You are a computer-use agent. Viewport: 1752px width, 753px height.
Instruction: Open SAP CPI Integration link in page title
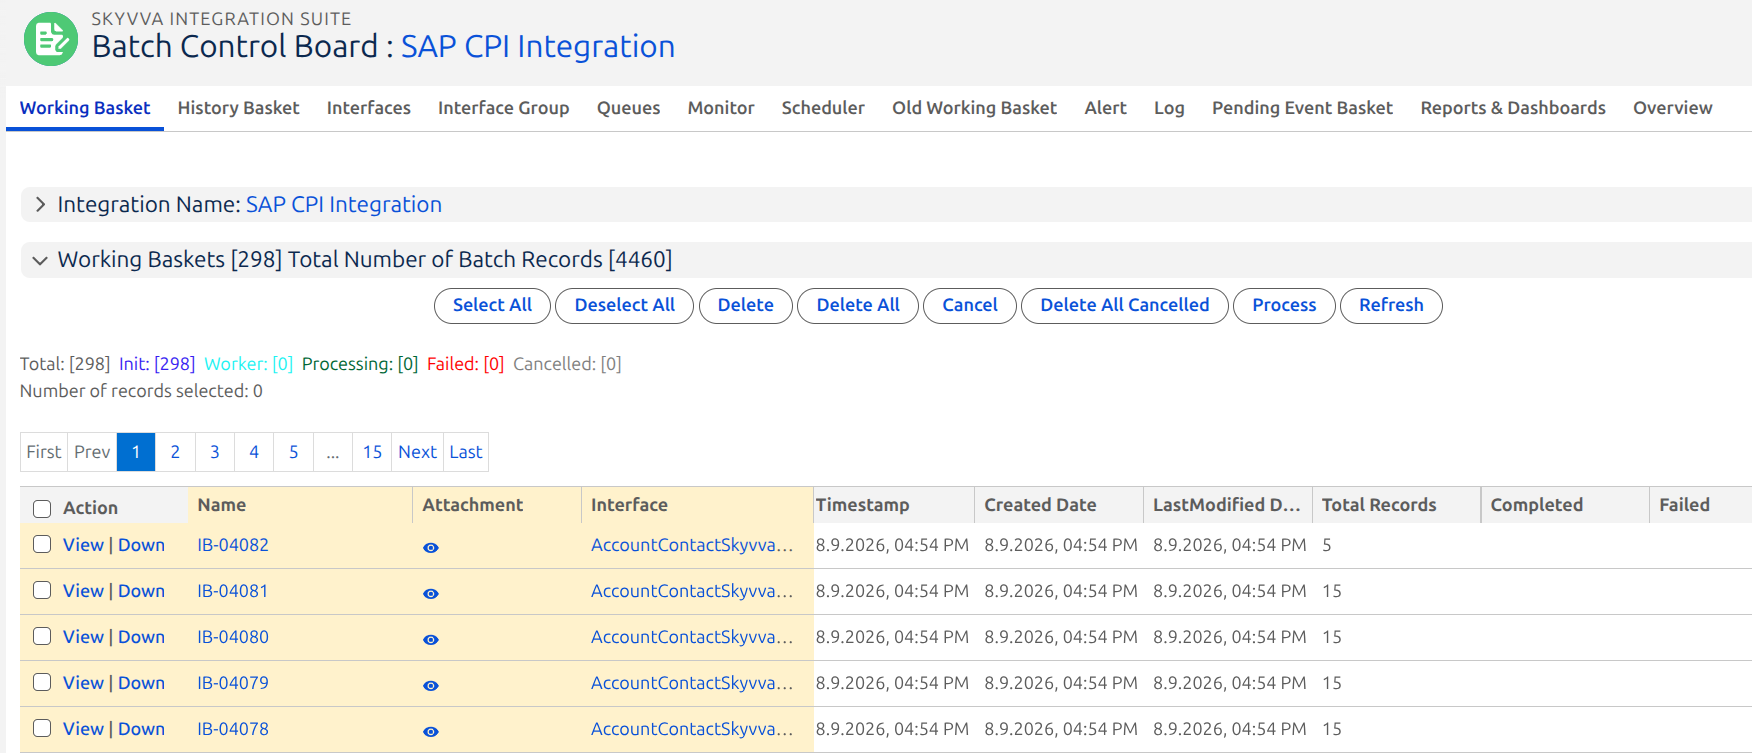tap(538, 47)
